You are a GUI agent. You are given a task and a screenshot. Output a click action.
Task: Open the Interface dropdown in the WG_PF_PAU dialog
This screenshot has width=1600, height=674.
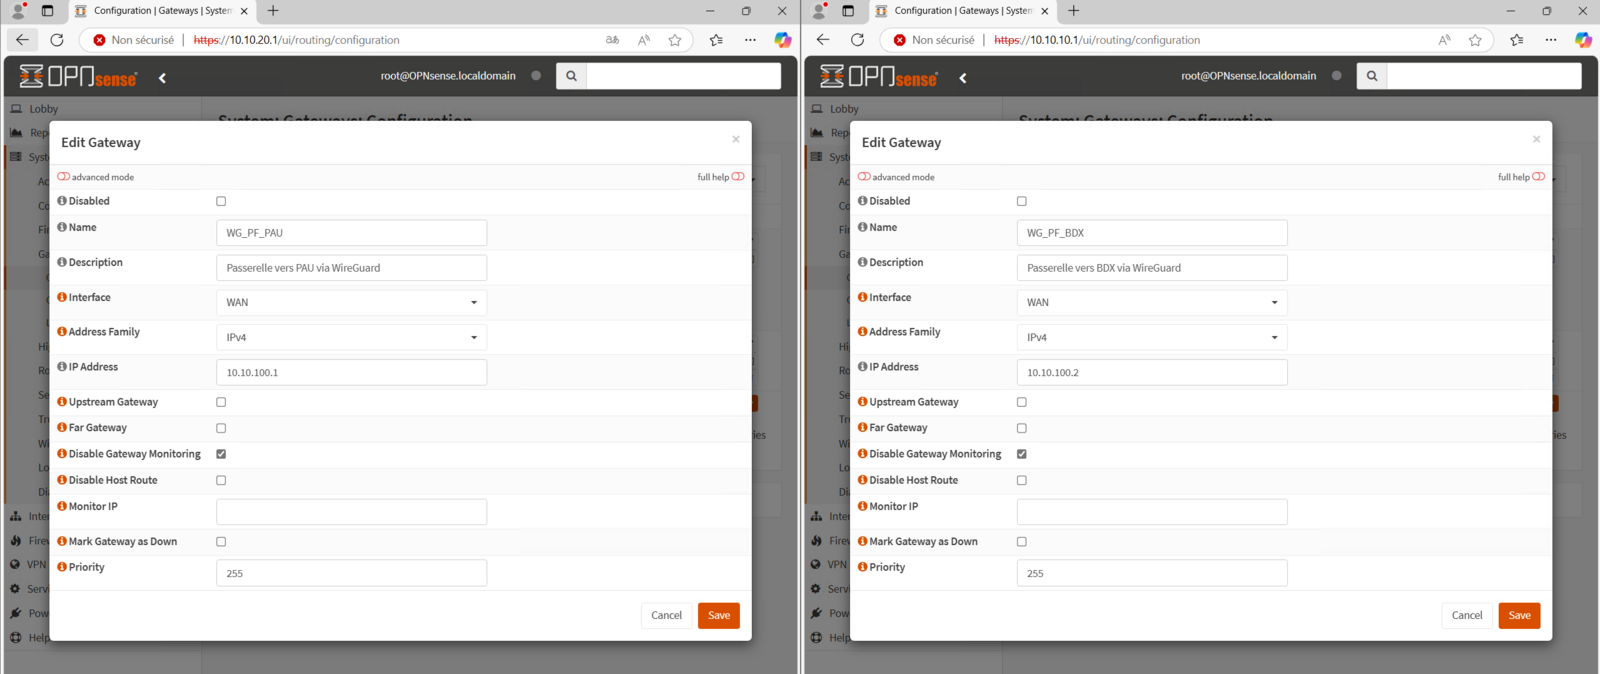coord(351,302)
